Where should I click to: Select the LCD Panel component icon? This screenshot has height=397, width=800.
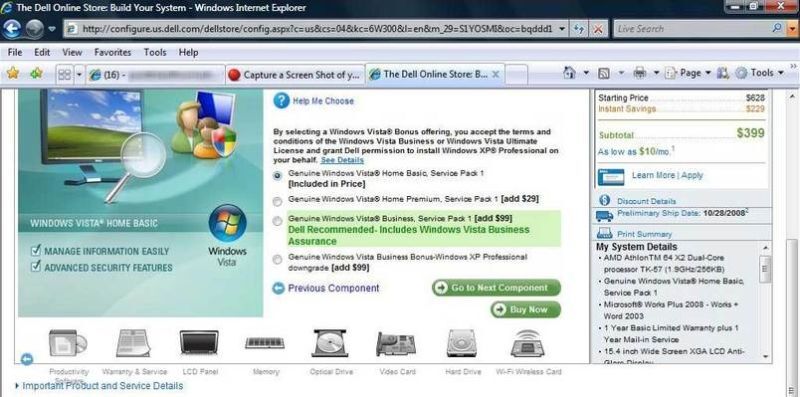pyautogui.click(x=199, y=343)
